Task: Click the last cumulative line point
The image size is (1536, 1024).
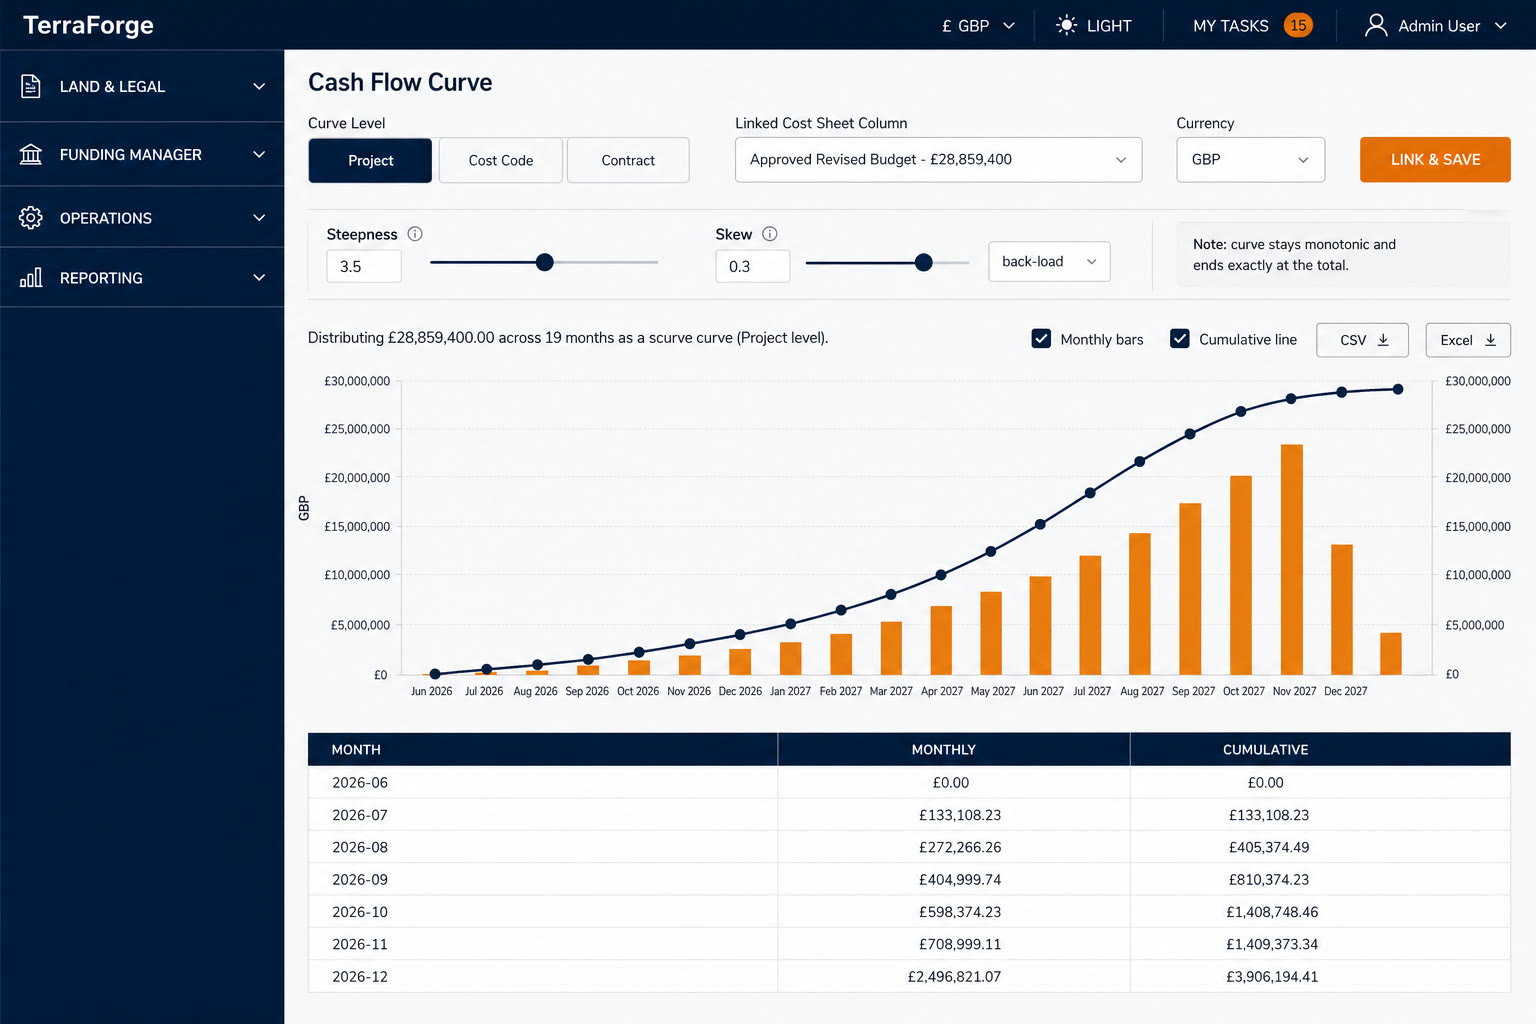Action: [x=1398, y=389]
